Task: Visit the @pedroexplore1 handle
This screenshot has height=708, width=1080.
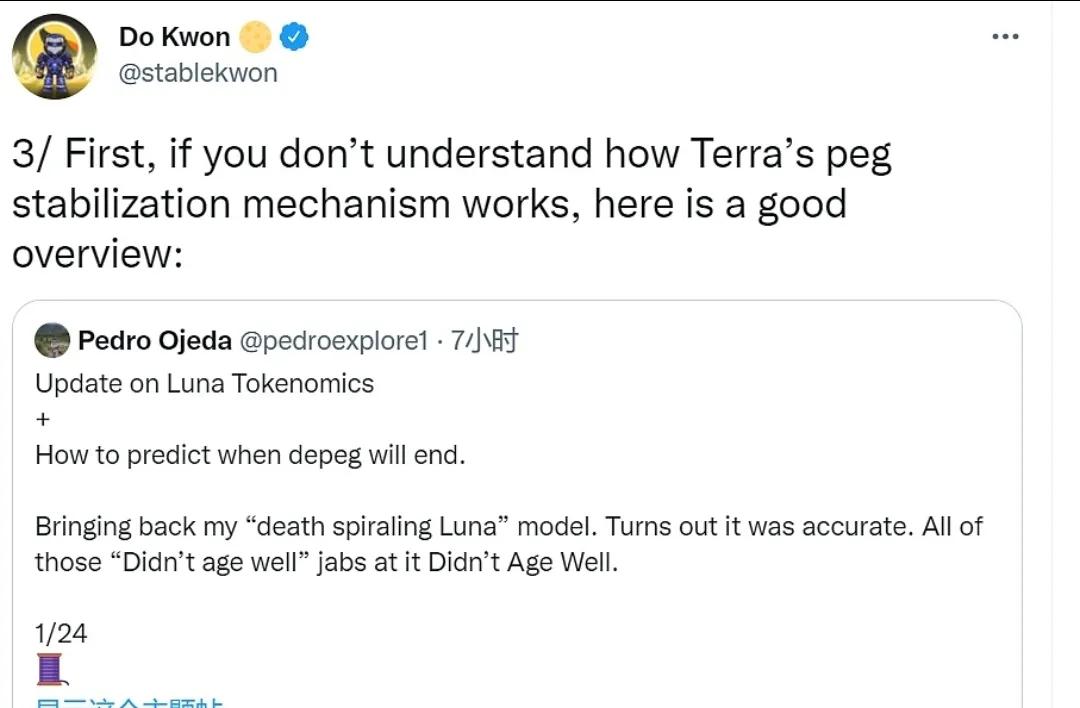Action: pyautogui.click(x=334, y=341)
